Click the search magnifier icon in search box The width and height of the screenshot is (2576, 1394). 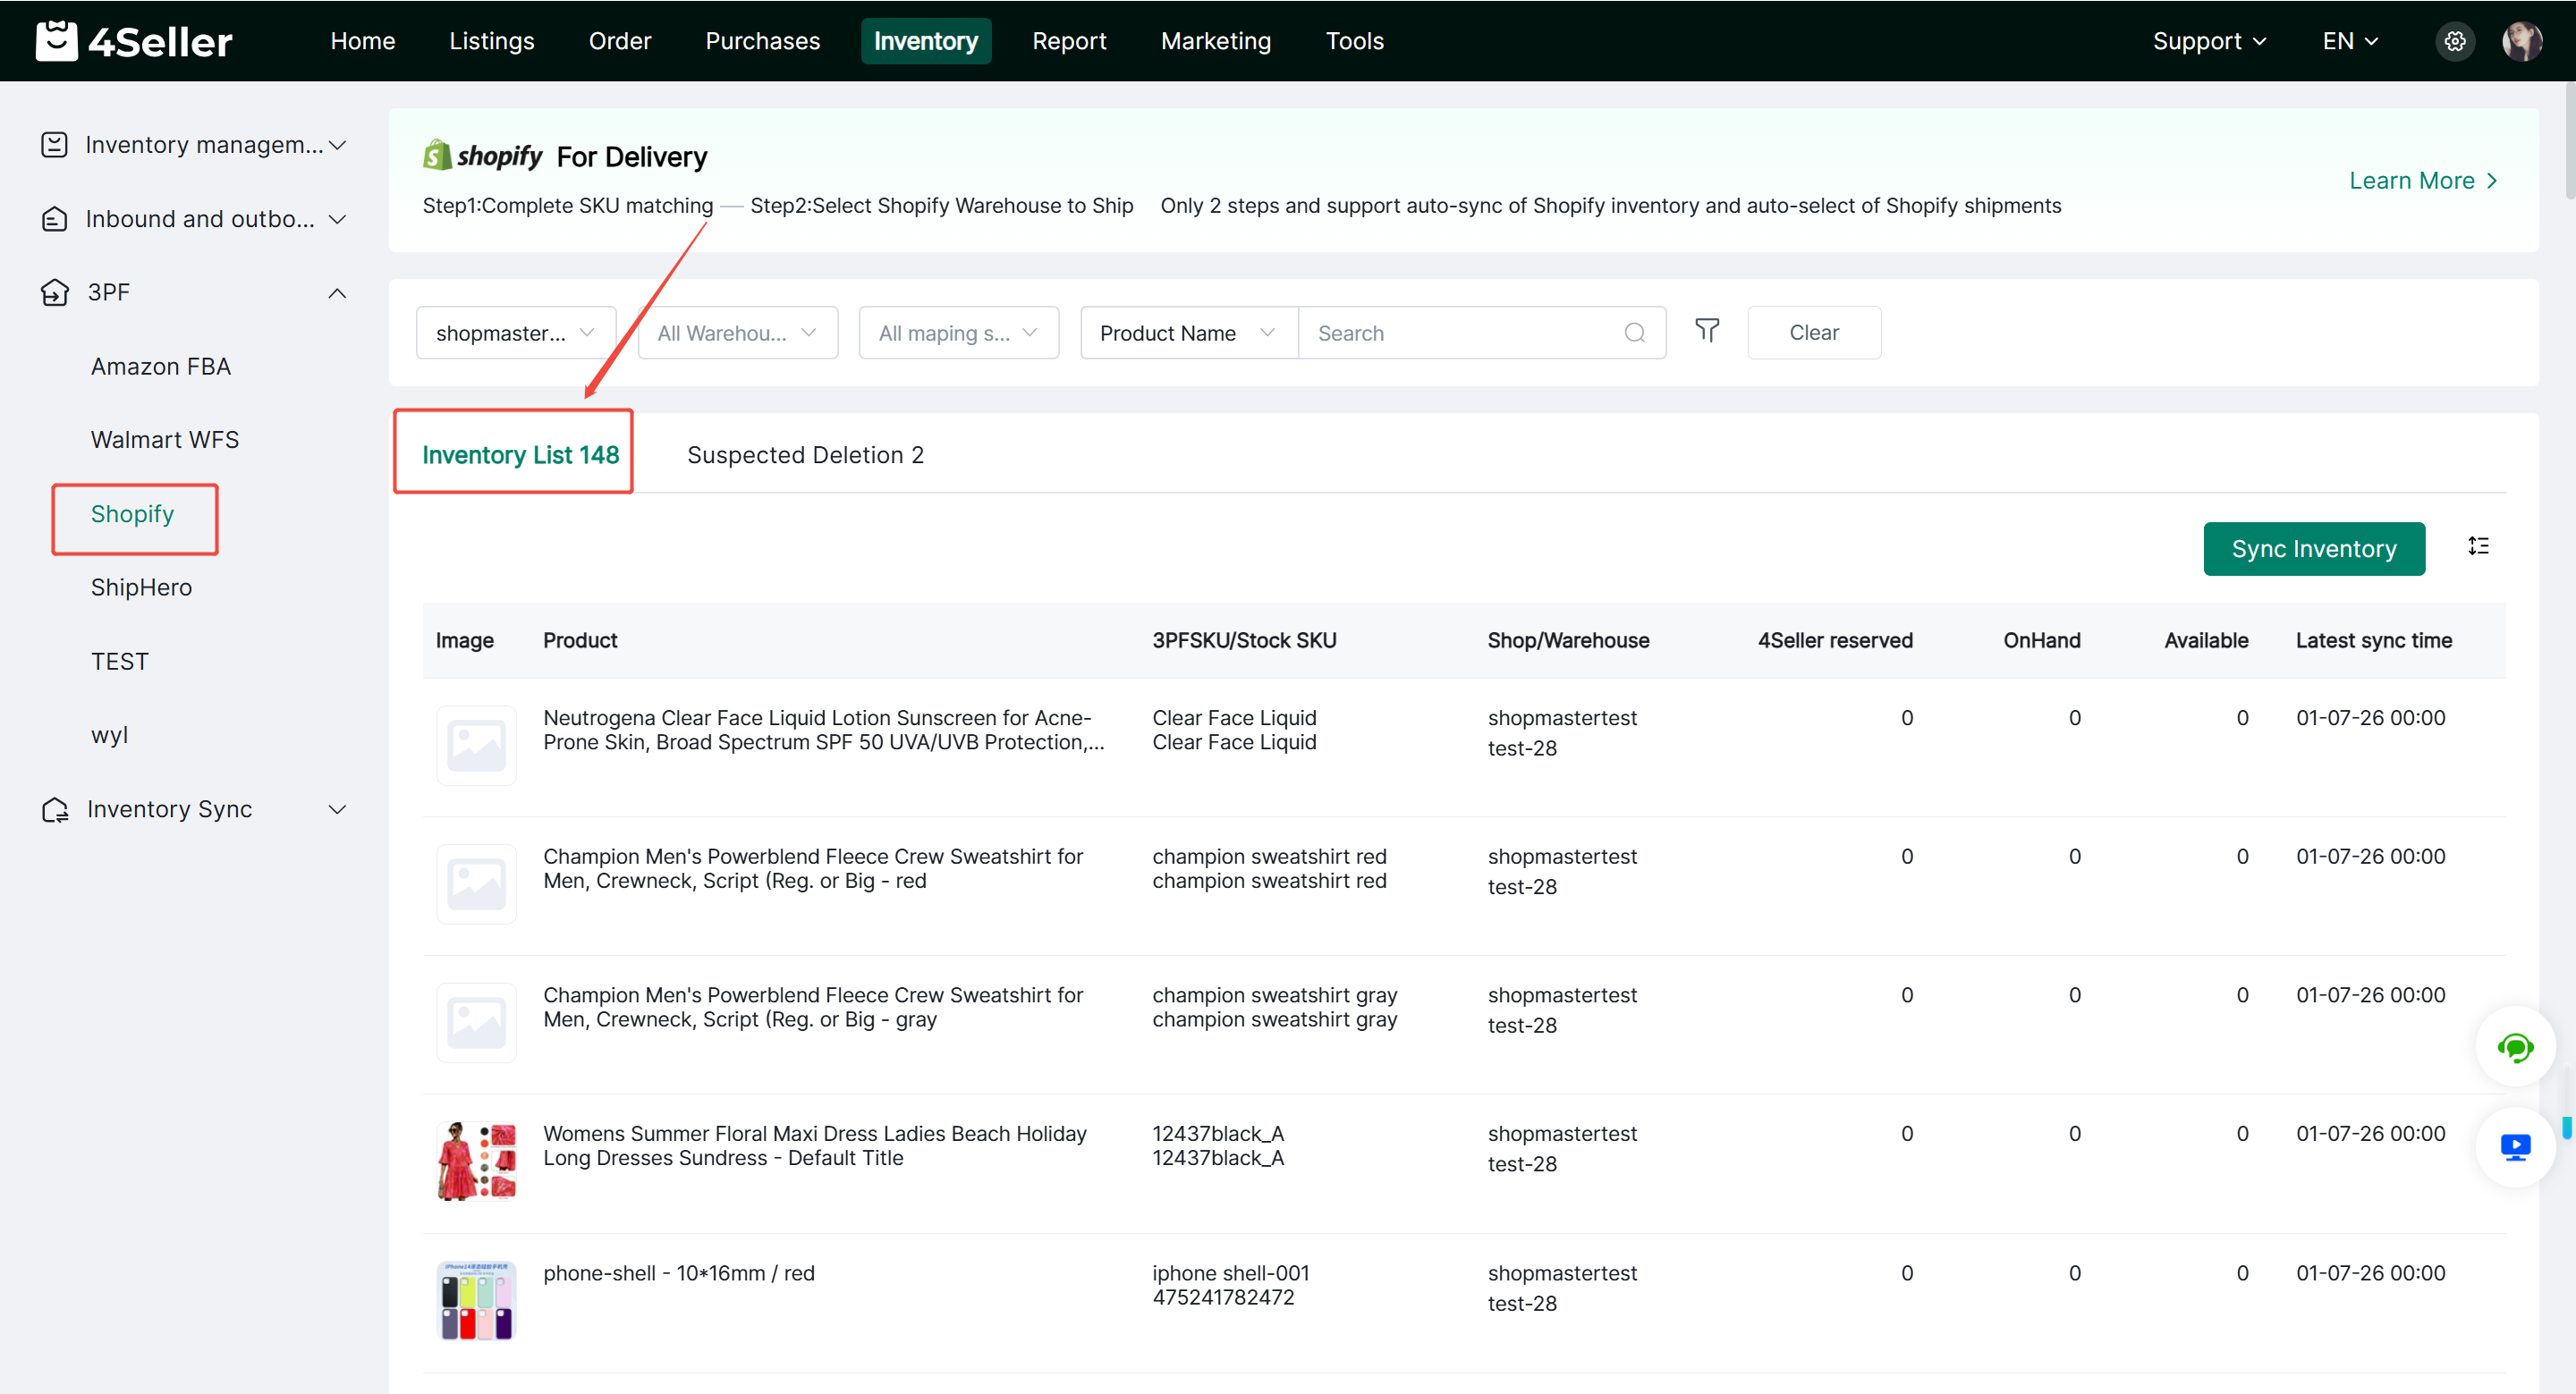(x=1635, y=332)
